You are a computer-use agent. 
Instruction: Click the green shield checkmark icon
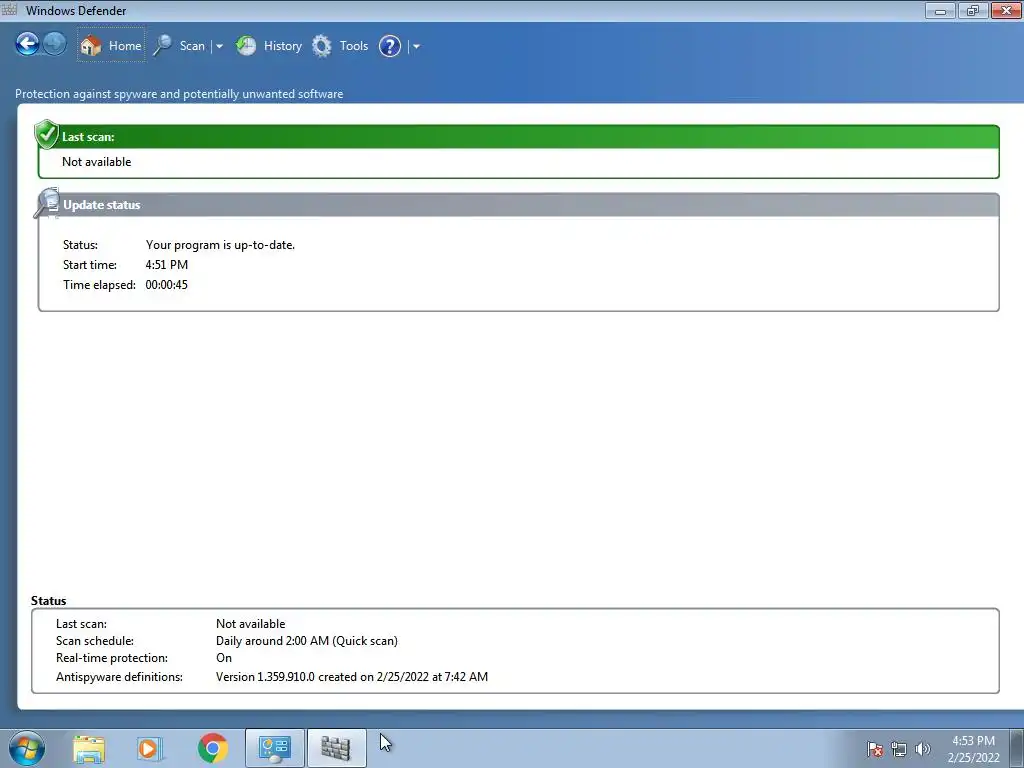pyautogui.click(x=46, y=134)
